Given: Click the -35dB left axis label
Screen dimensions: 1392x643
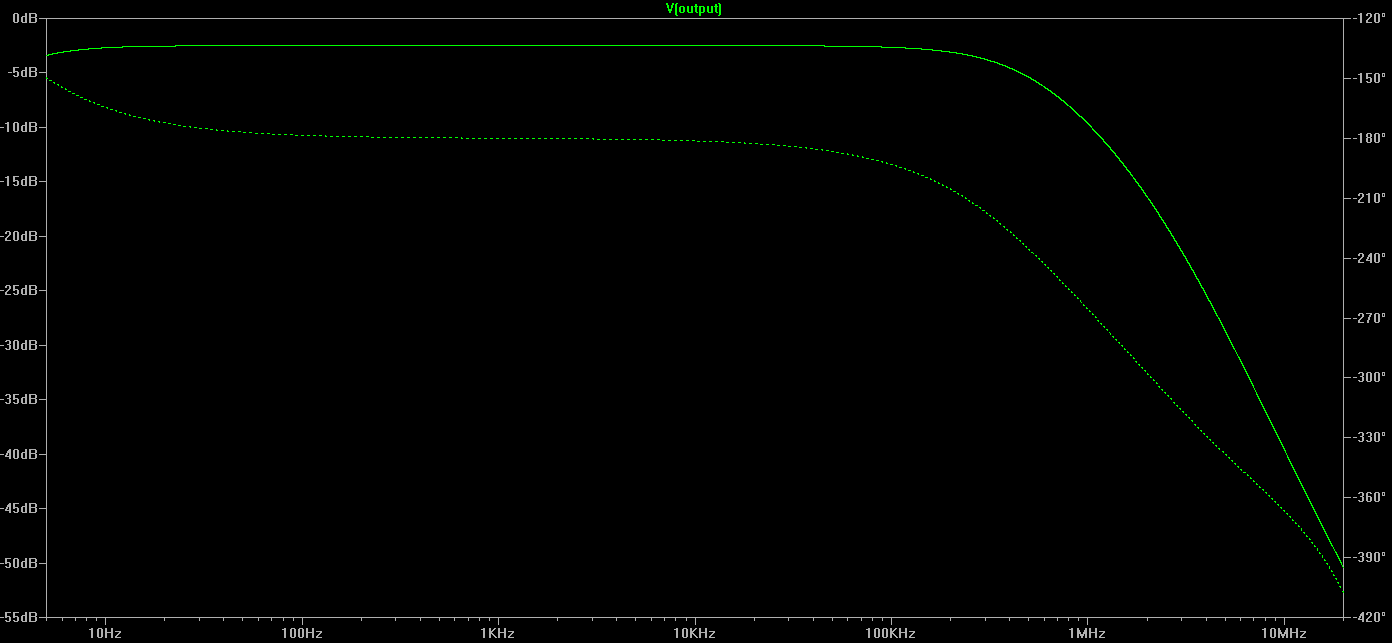Looking at the screenshot, I should pyautogui.click(x=20, y=400).
